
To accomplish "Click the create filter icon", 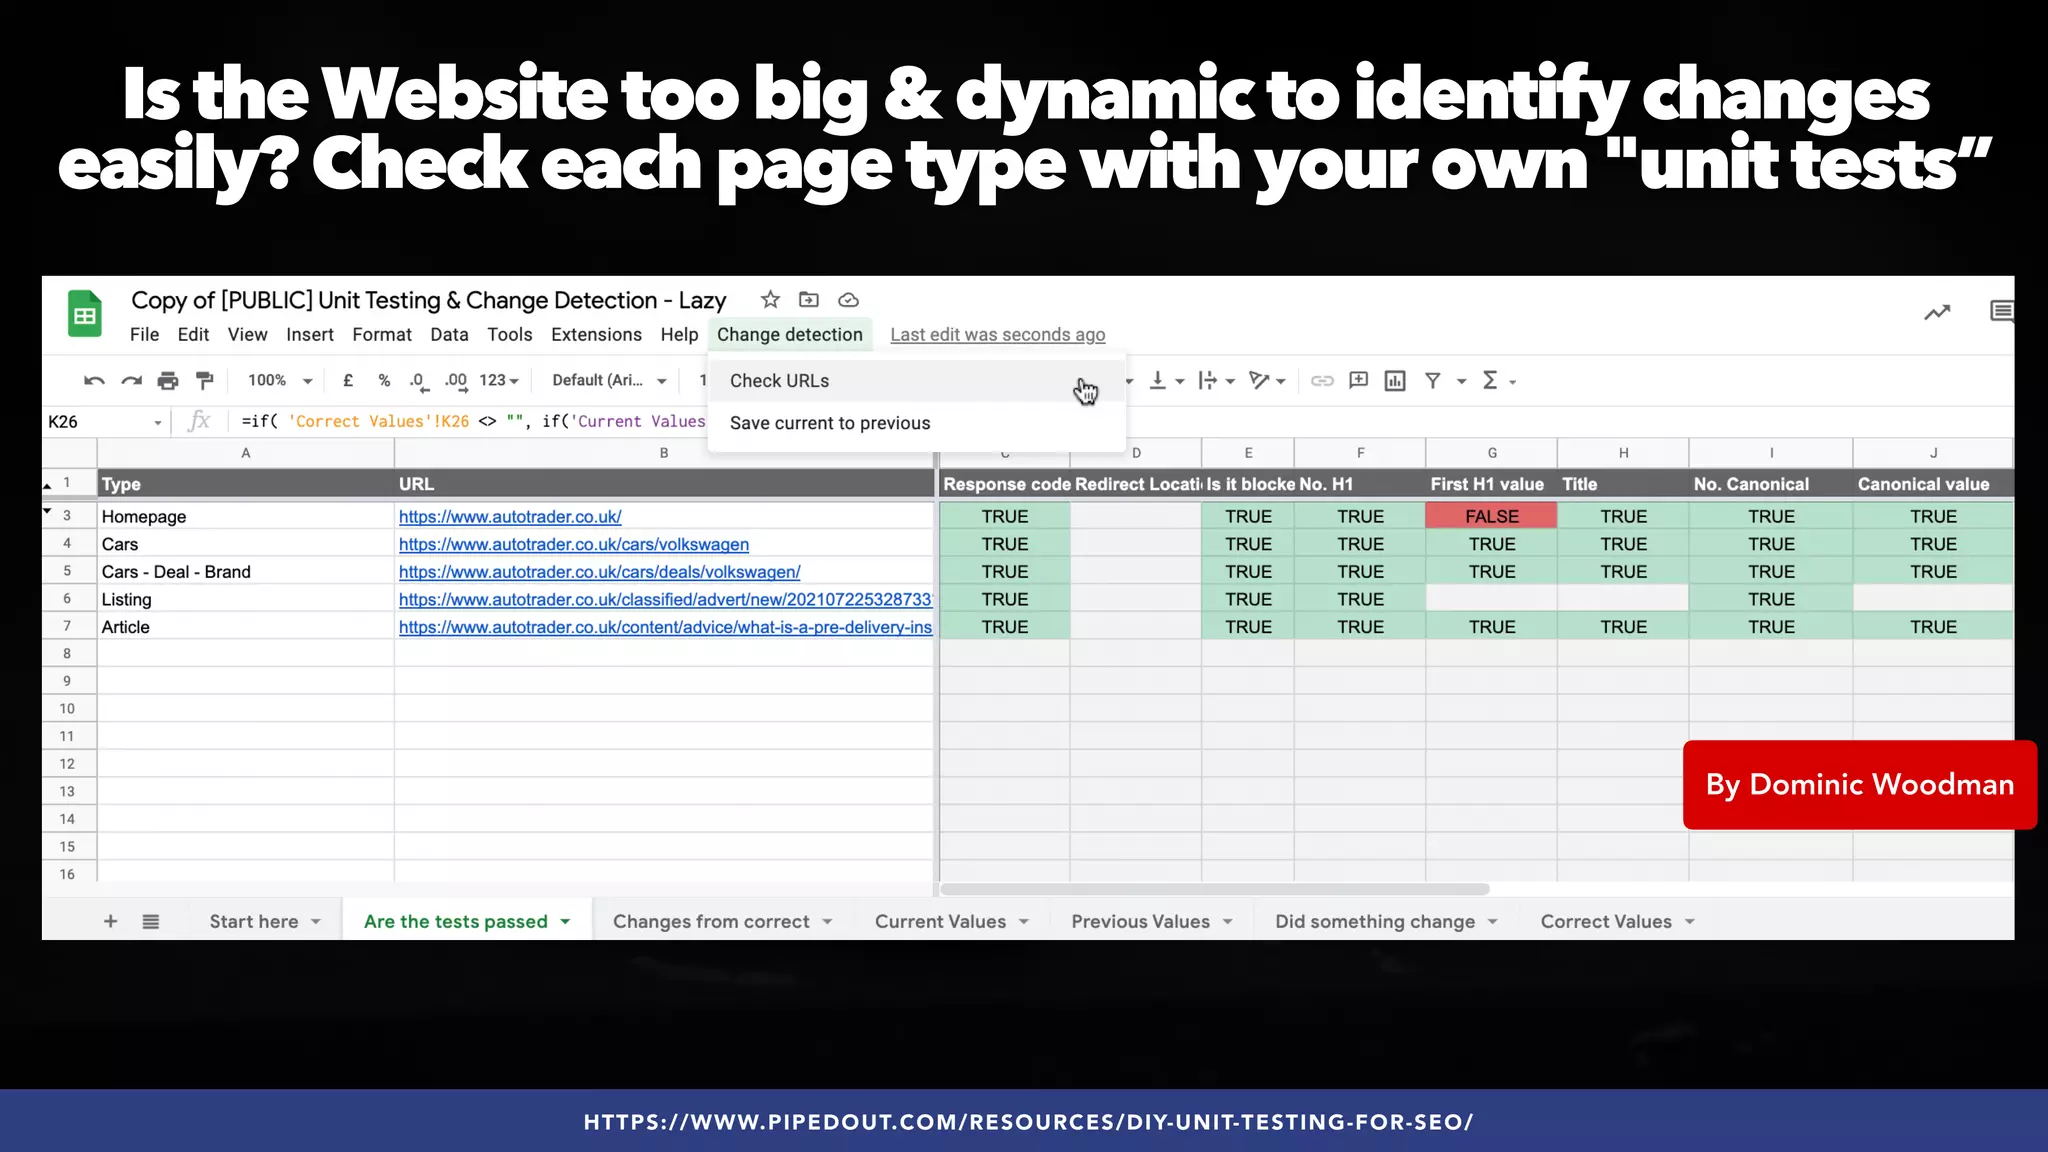I will click(1433, 381).
